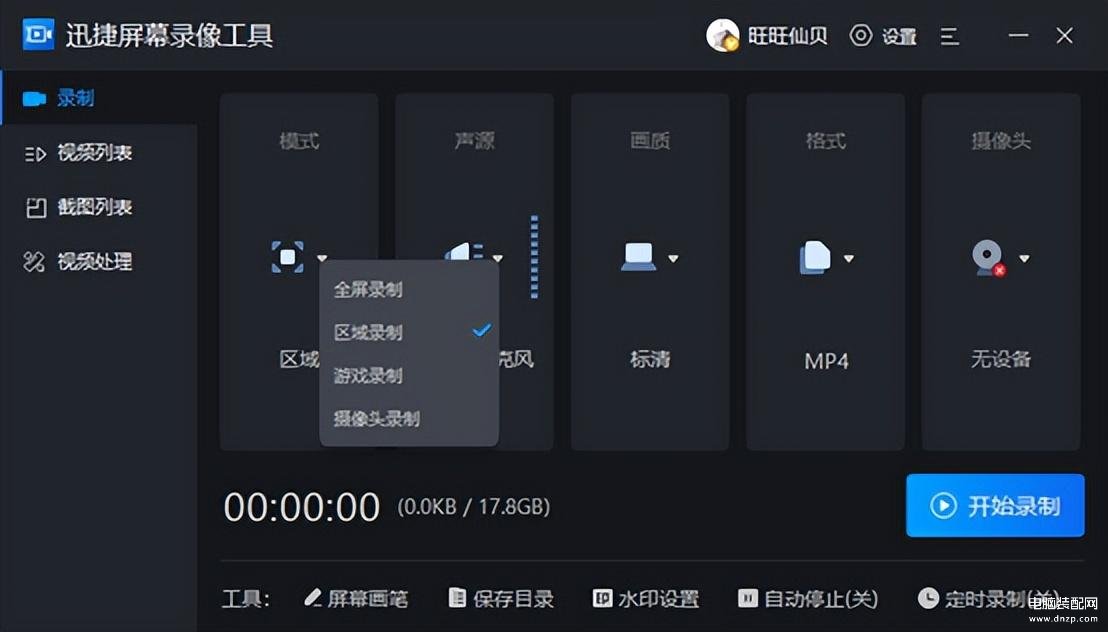The height and width of the screenshot is (632, 1108).
Task: Choose 全屏录制 from the mode menu
Action: tap(409, 289)
